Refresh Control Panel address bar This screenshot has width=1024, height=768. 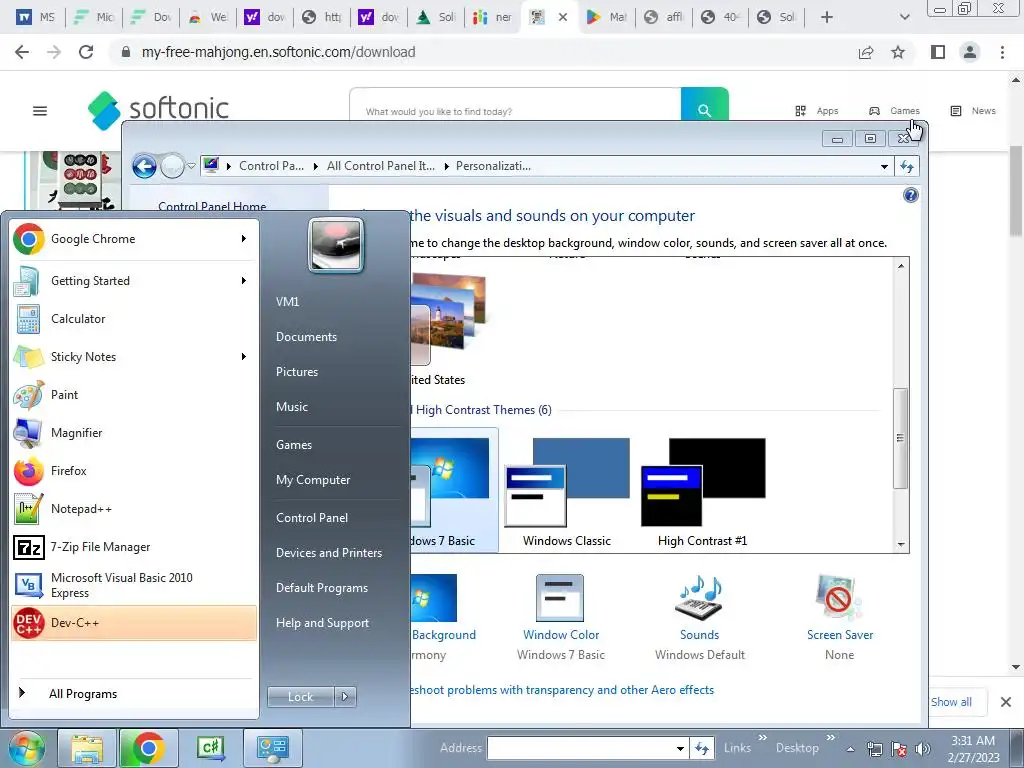907,167
